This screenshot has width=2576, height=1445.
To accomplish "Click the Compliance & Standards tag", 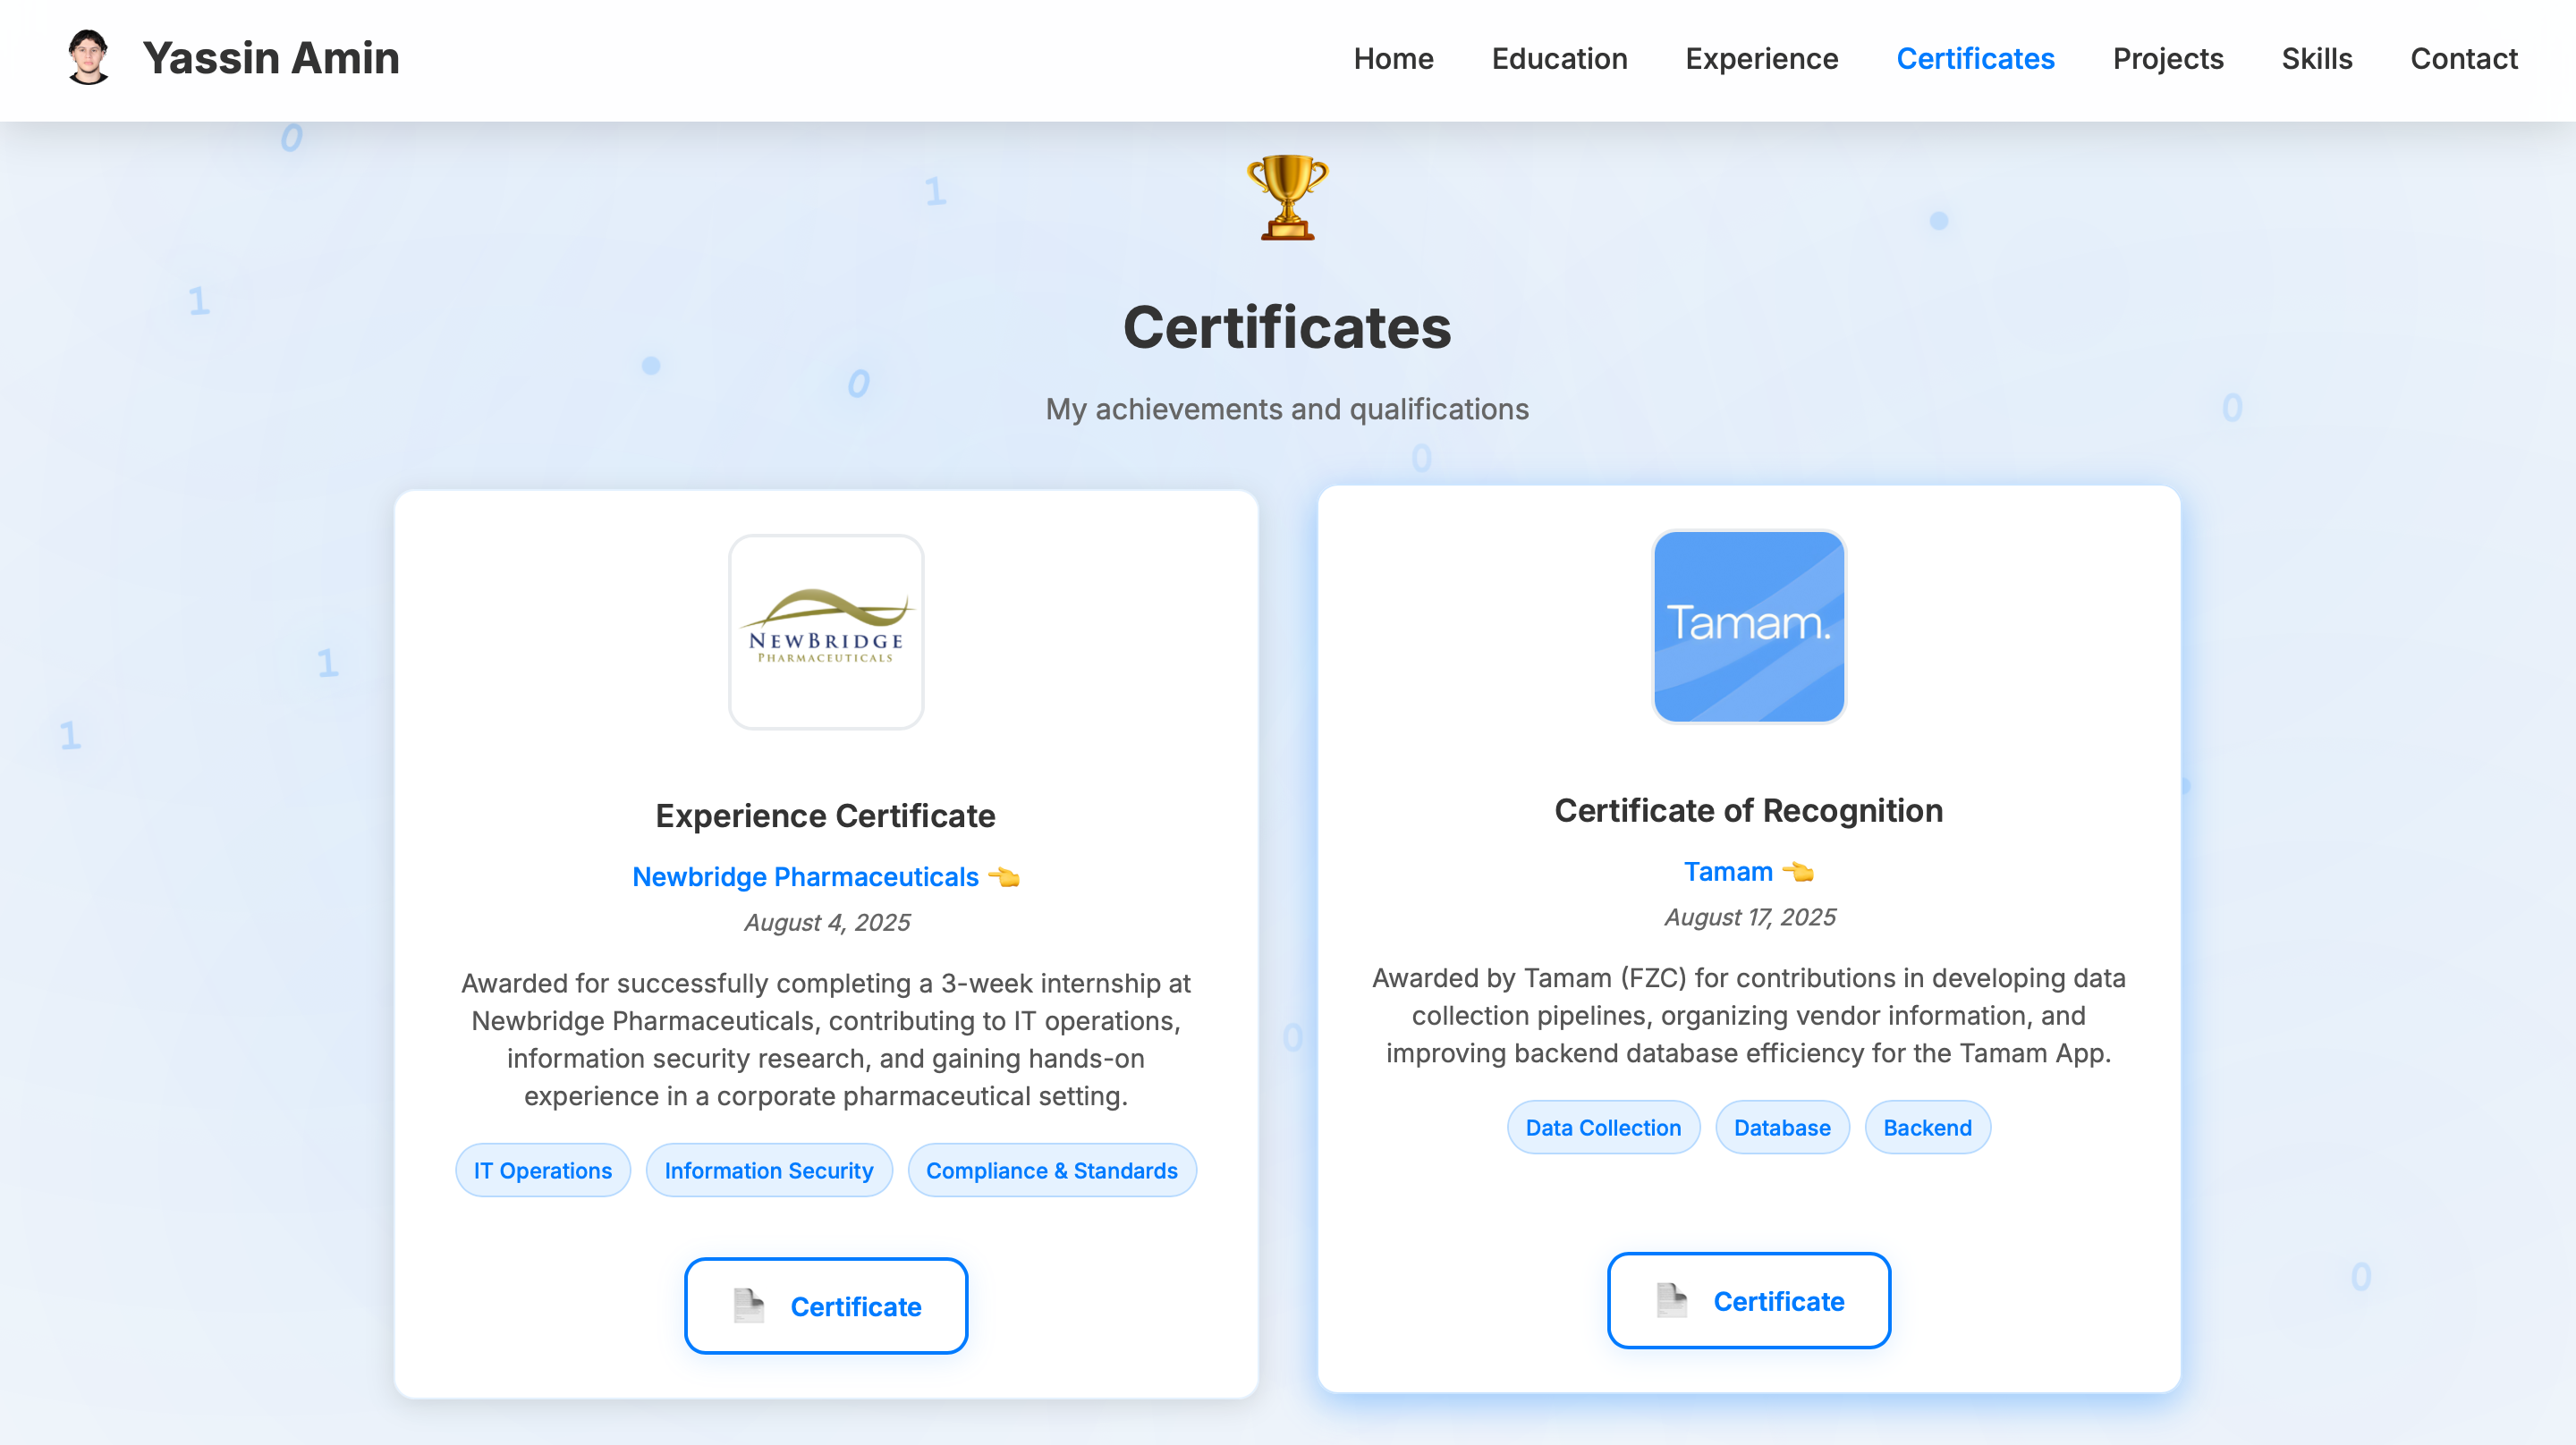I will click(x=1051, y=1170).
